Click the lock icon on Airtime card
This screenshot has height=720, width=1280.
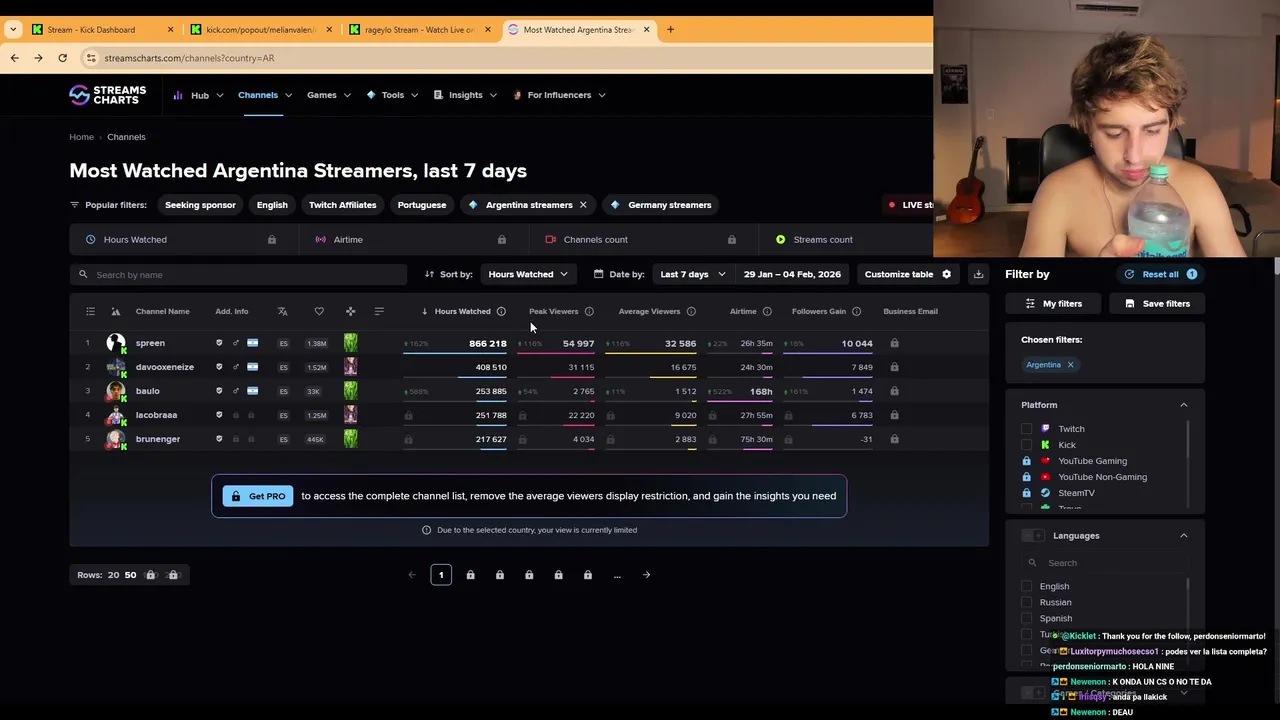tap(501, 240)
